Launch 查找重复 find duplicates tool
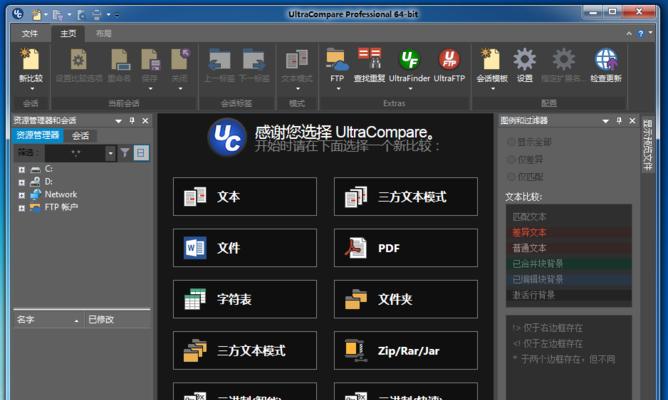The width and height of the screenshot is (668, 400). (x=369, y=60)
